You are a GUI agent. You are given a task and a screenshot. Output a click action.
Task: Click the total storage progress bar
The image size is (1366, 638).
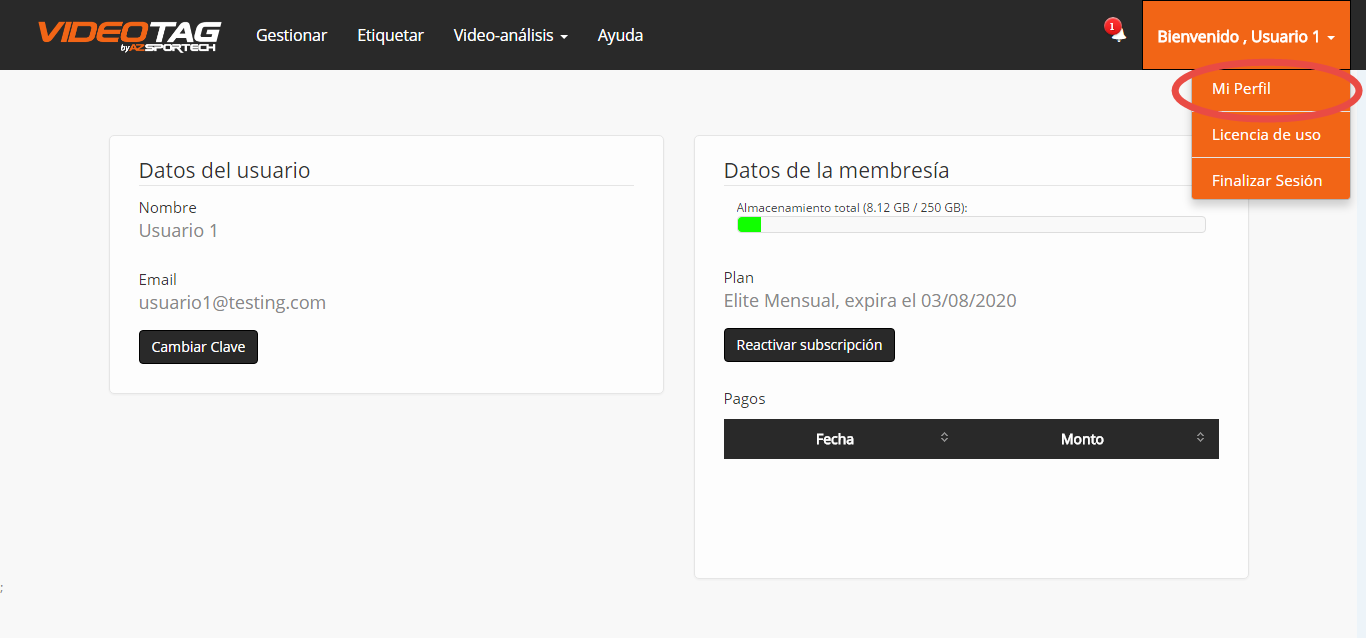click(x=970, y=225)
